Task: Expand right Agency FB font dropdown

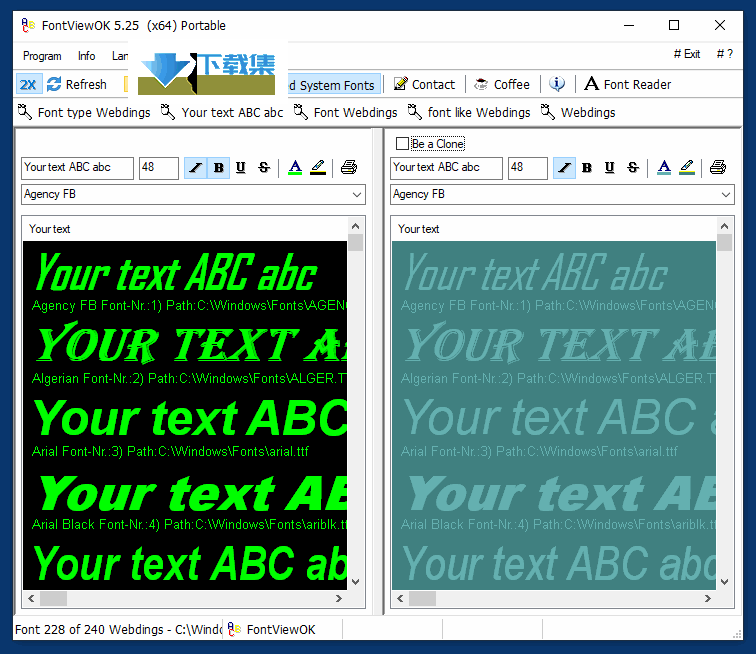Action: coord(725,195)
